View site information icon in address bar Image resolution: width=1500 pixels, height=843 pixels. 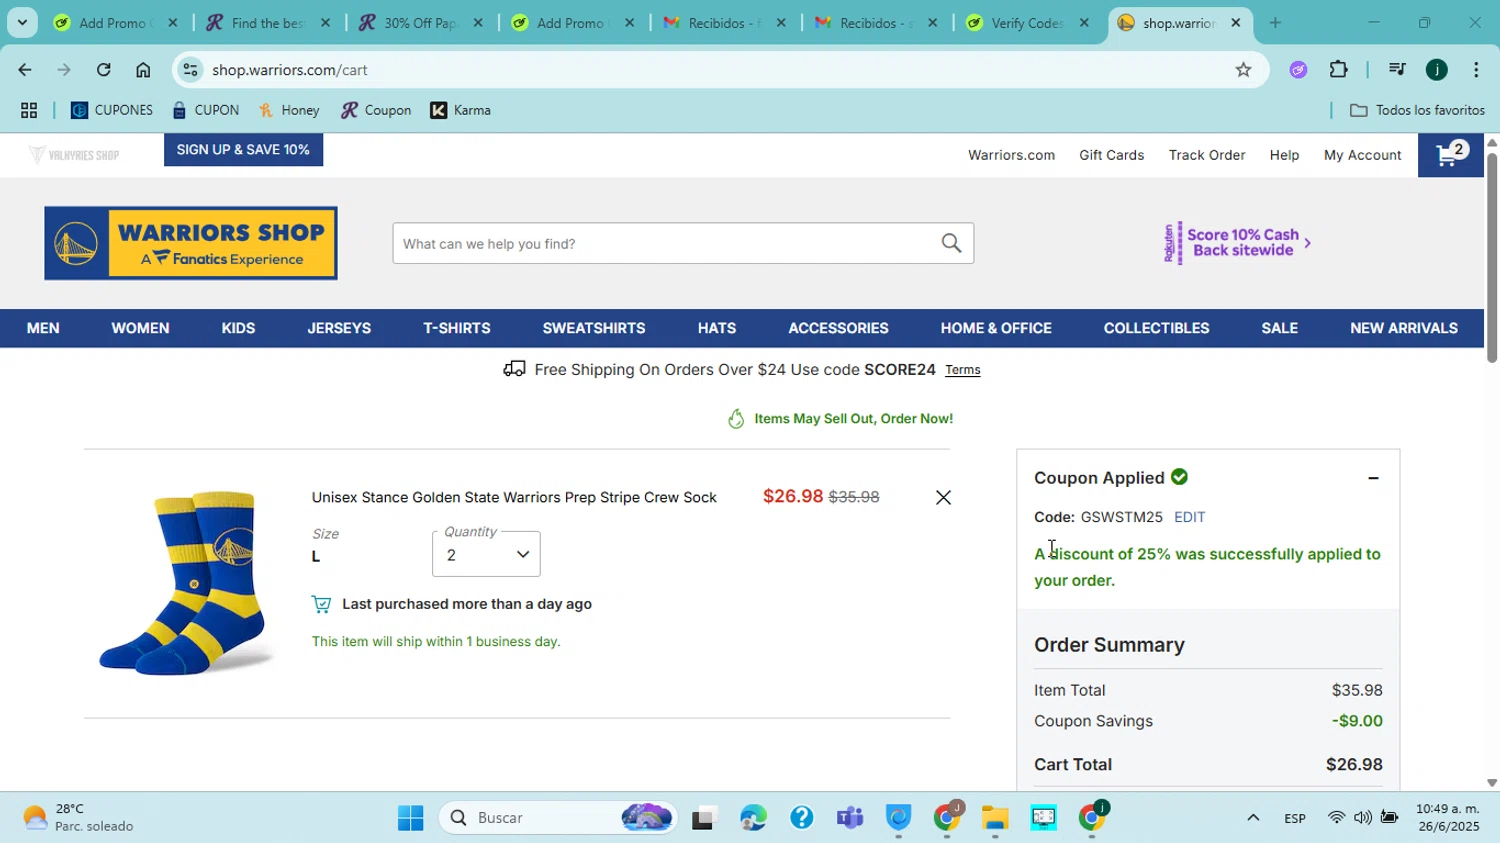point(191,69)
